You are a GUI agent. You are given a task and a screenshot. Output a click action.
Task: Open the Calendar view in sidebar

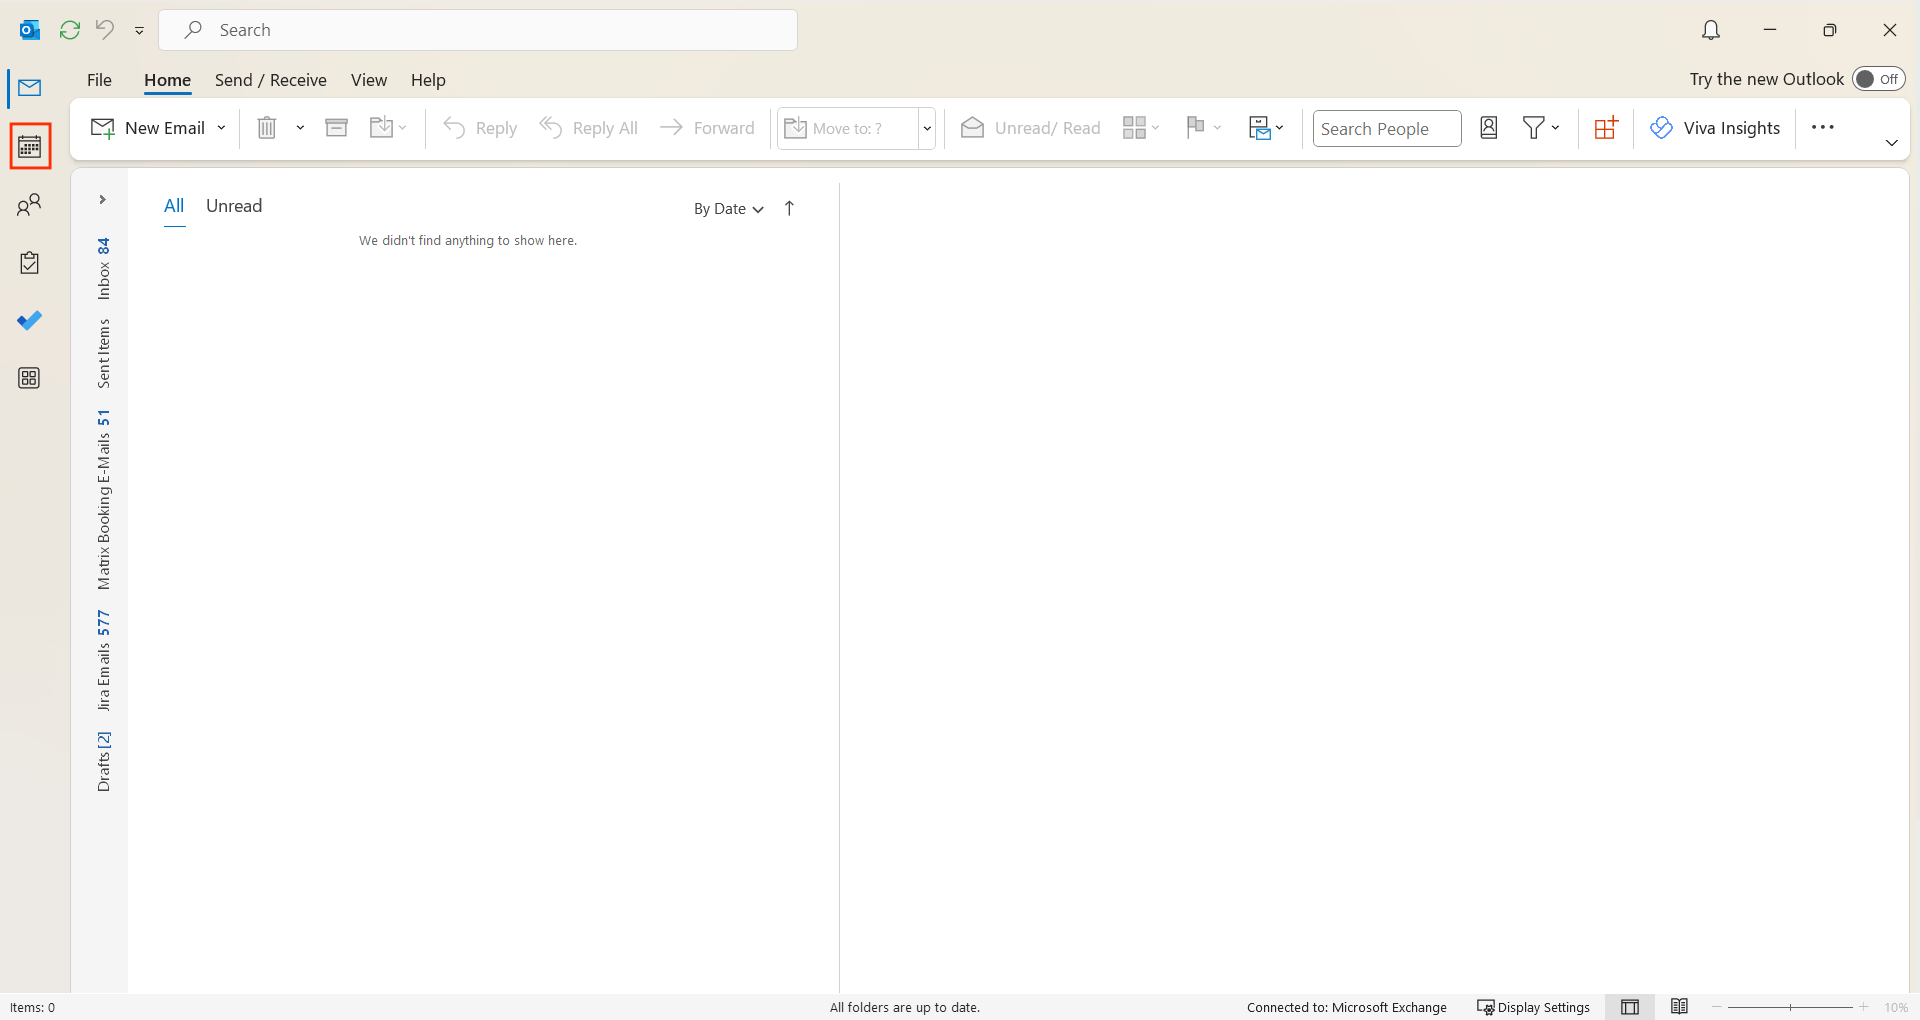(x=30, y=147)
